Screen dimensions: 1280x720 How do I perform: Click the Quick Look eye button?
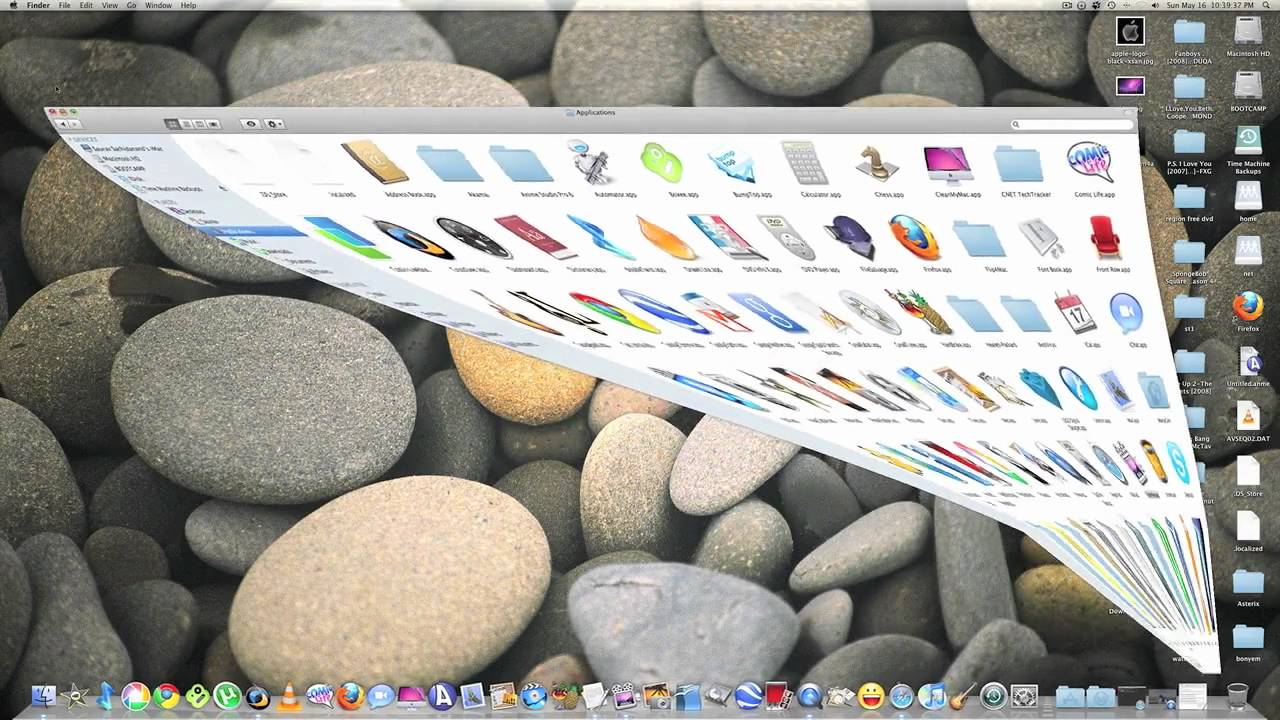tap(250, 124)
